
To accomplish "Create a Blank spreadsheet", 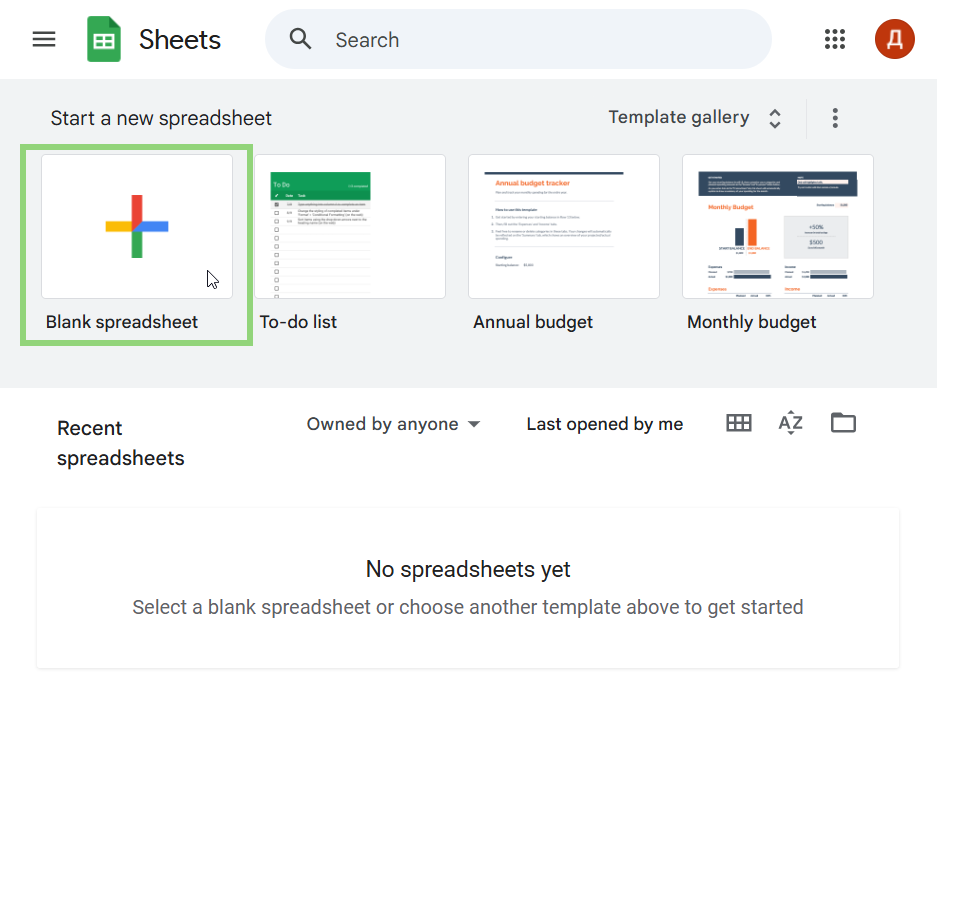I will (137, 226).
